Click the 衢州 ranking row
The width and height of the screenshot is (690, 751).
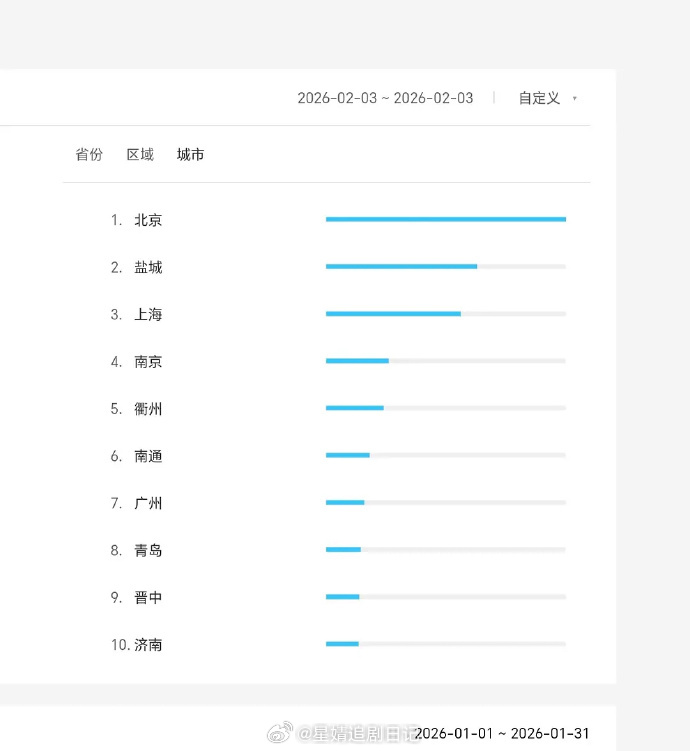tap(148, 409)
